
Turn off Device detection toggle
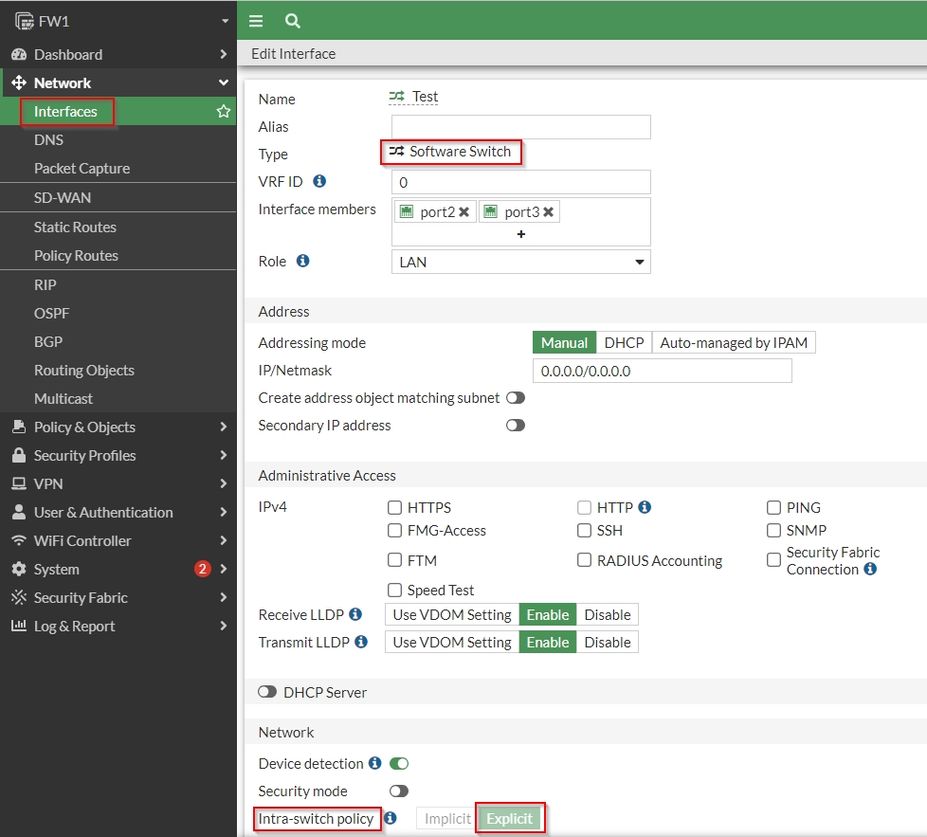click(399, 763)
